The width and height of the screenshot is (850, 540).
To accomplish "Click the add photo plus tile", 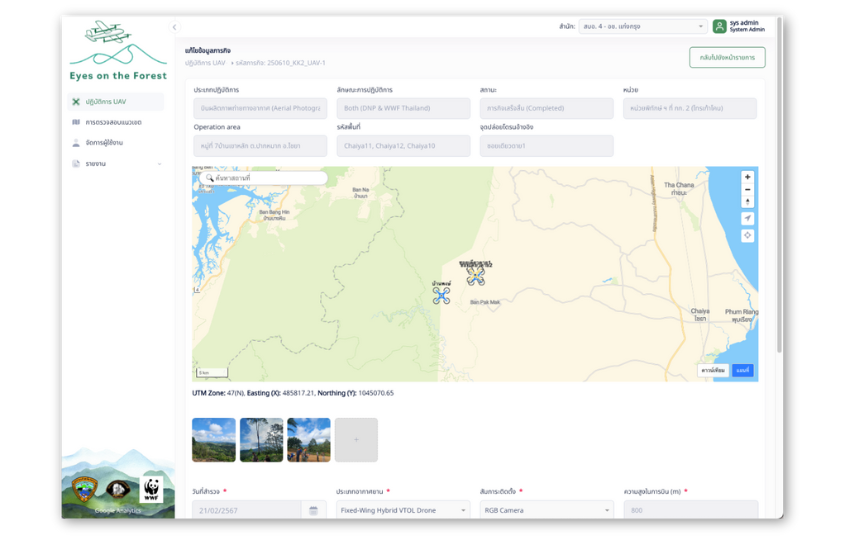I will (x=356, y=440).
